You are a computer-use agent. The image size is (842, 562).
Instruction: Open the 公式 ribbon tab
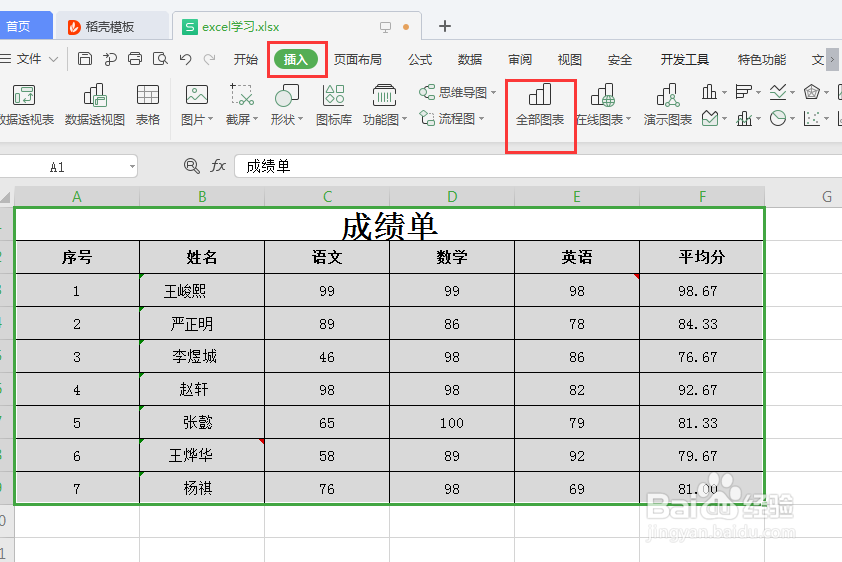tap(420, 59)
